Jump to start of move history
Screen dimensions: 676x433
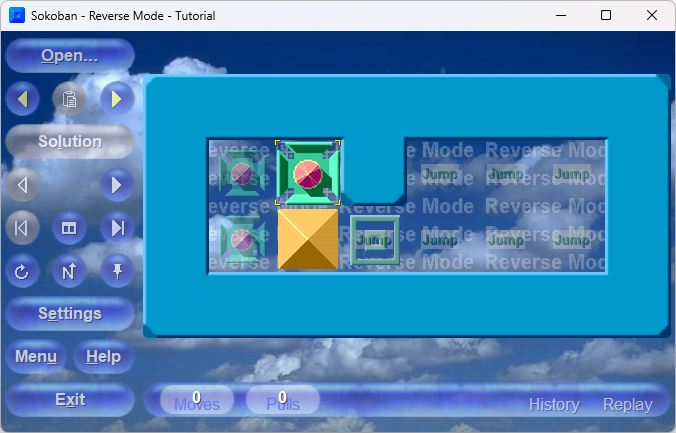[x=22, y=228]
